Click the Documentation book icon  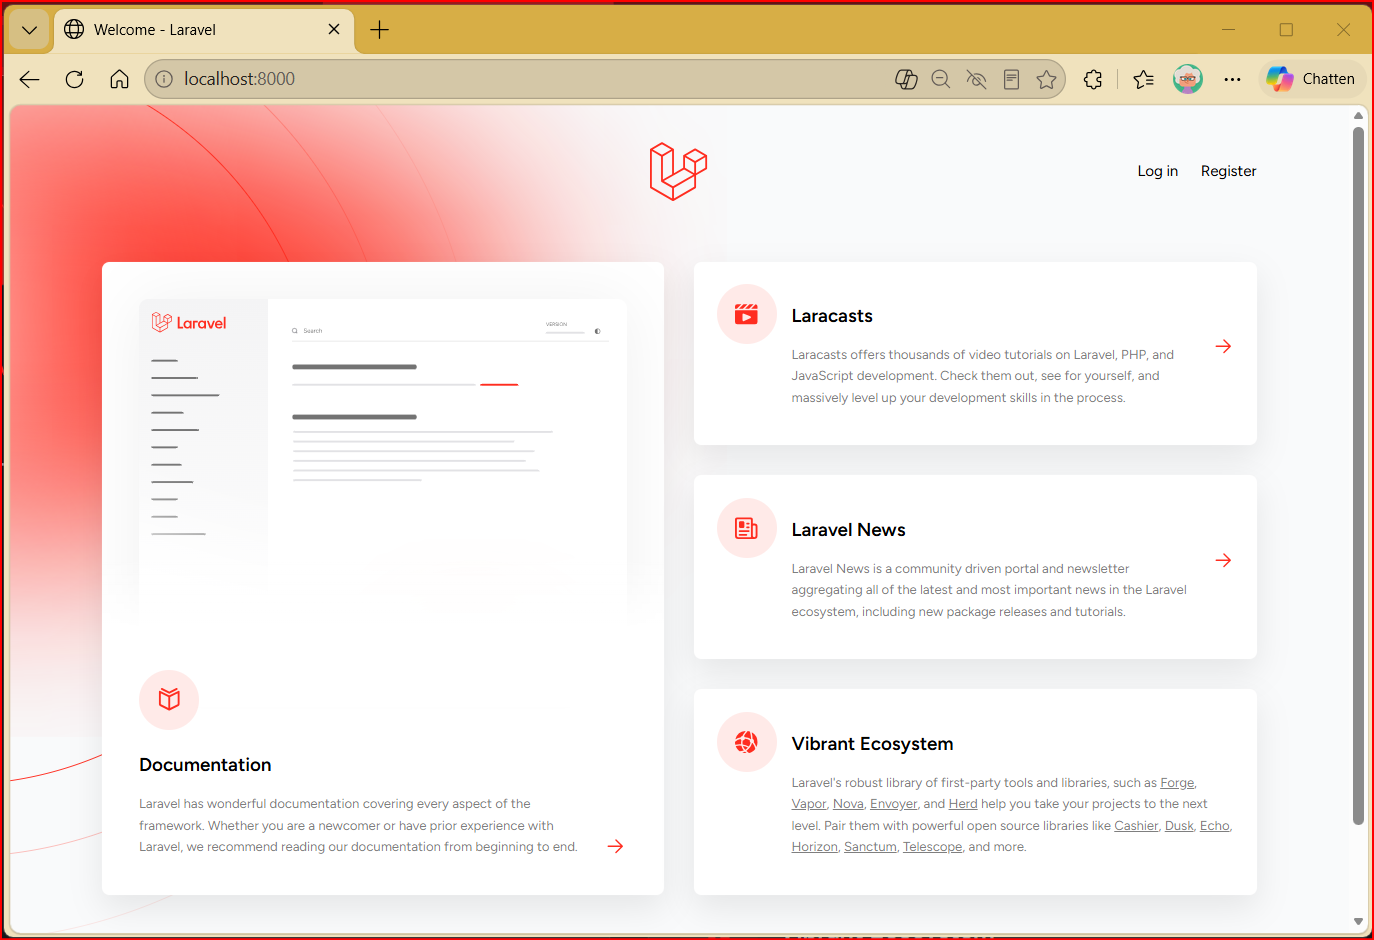pos(169,699)
